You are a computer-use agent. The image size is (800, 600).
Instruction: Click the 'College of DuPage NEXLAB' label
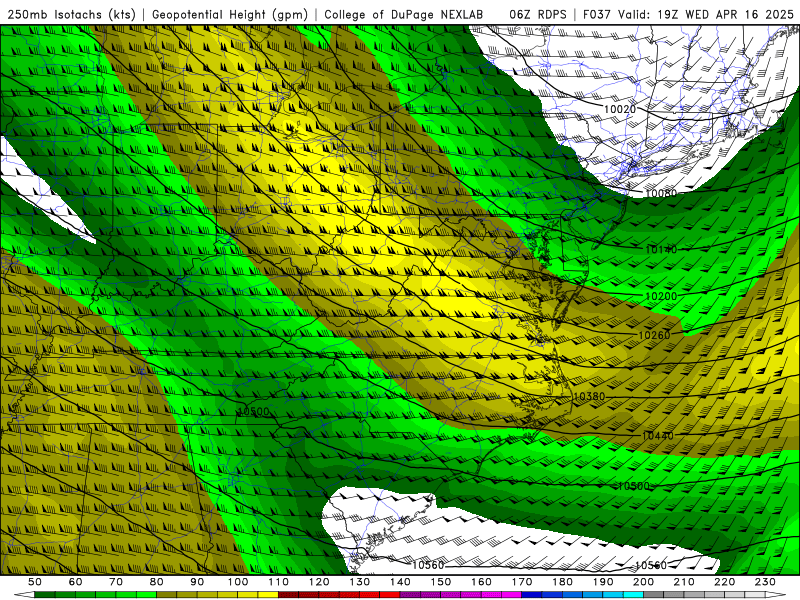tap(404, 14)
